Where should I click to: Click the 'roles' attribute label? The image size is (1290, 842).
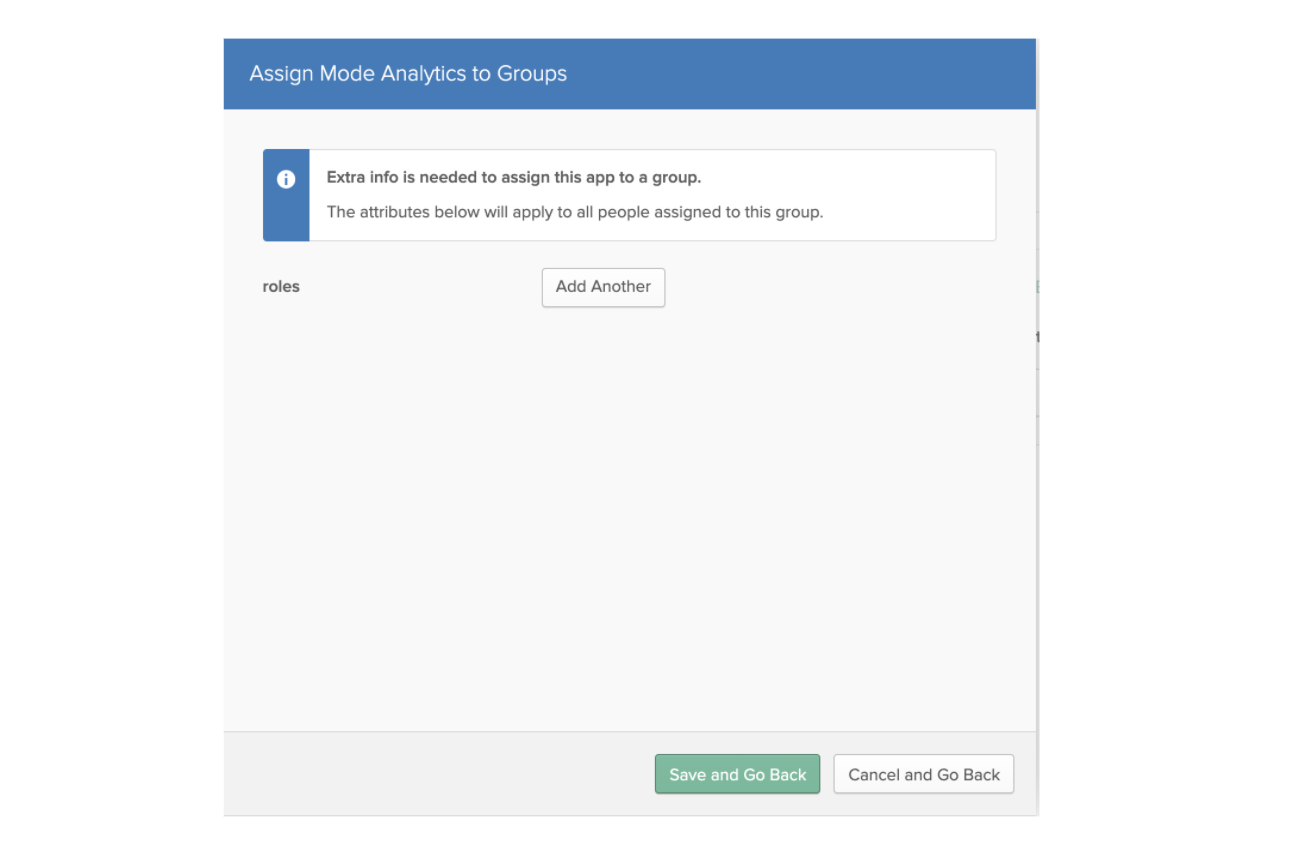281,287
